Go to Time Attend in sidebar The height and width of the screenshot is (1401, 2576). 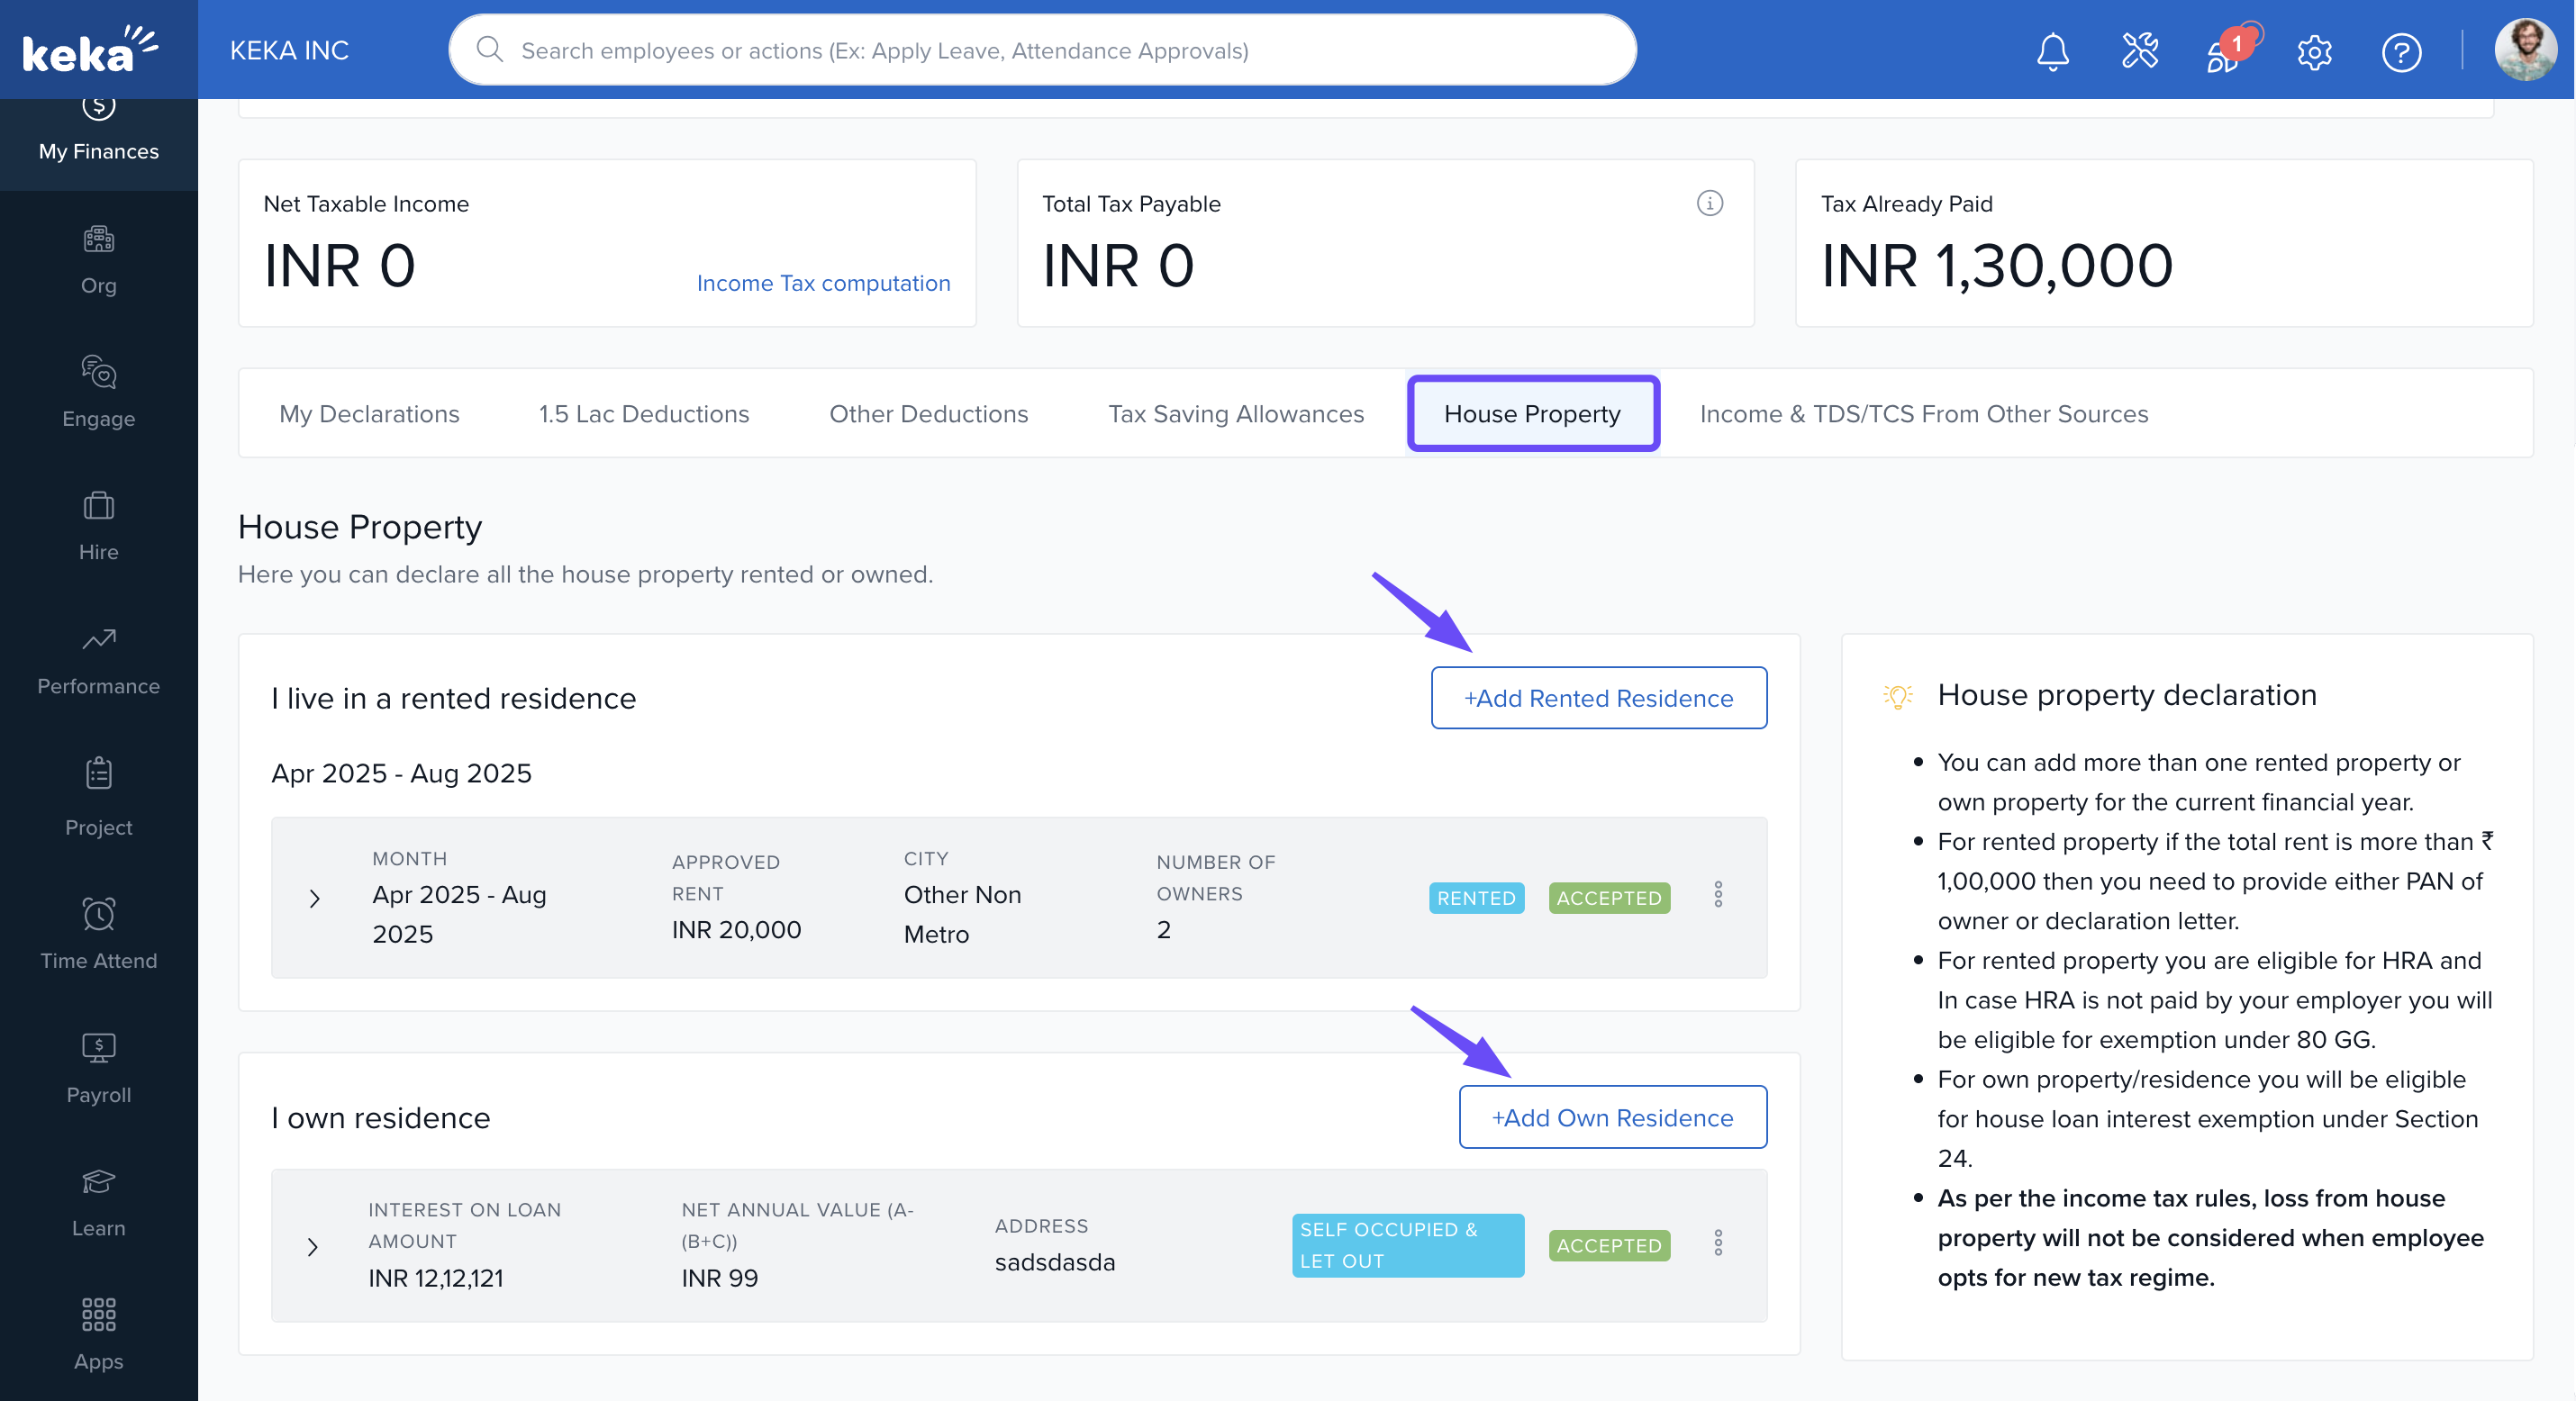pos(98,933)
